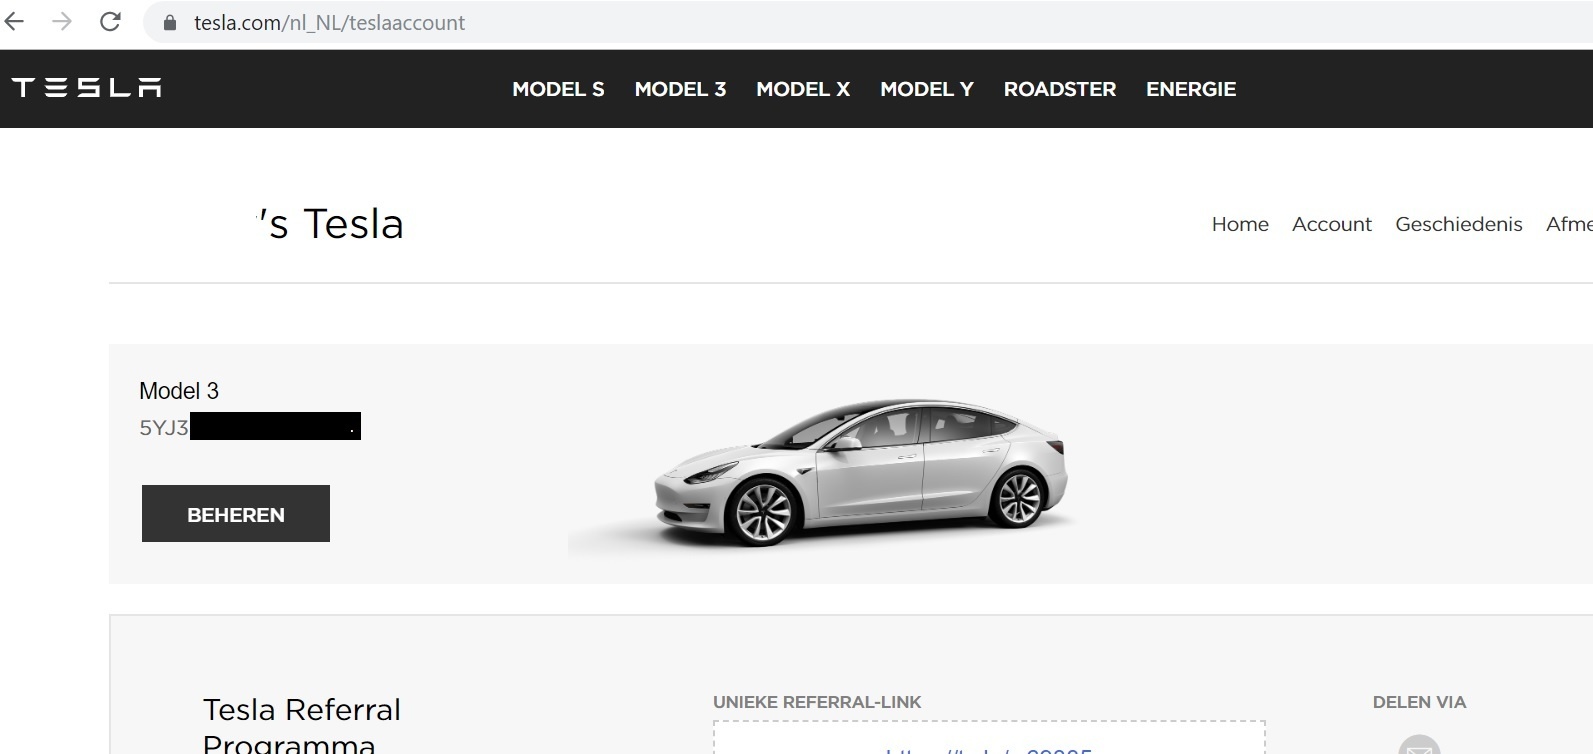Open the Geschiedenis link

(x=1459, y=224)
